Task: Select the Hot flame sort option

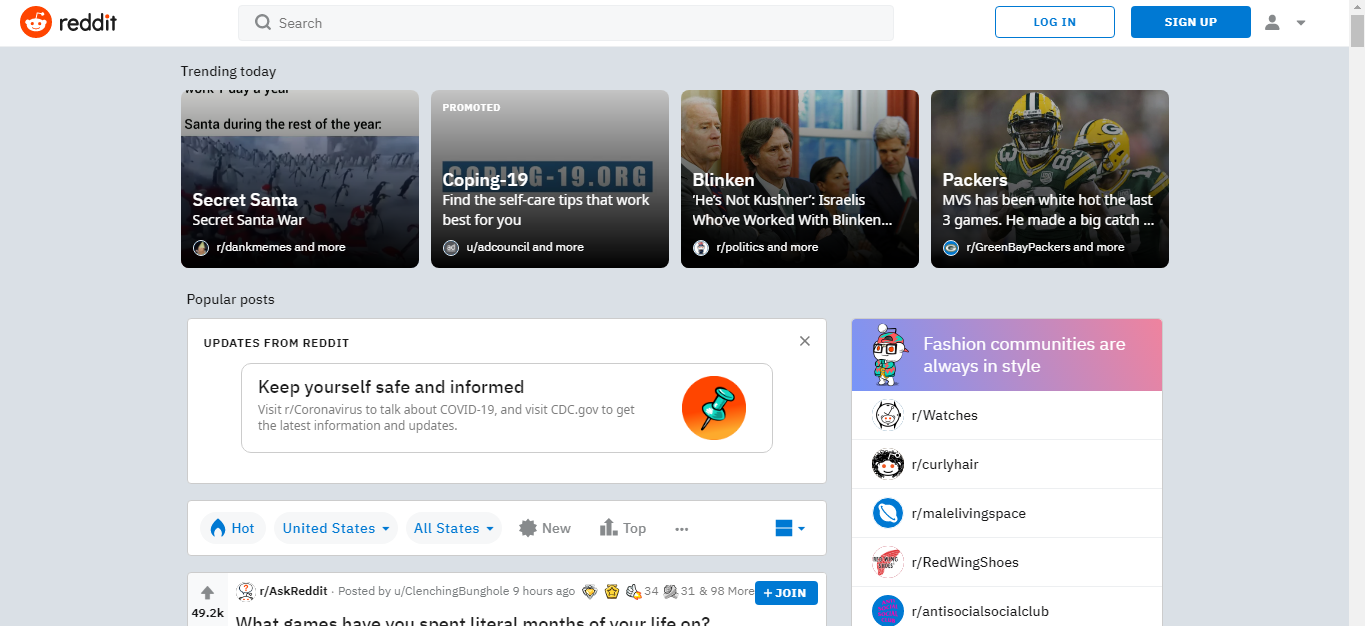Action: pos(232,528)
